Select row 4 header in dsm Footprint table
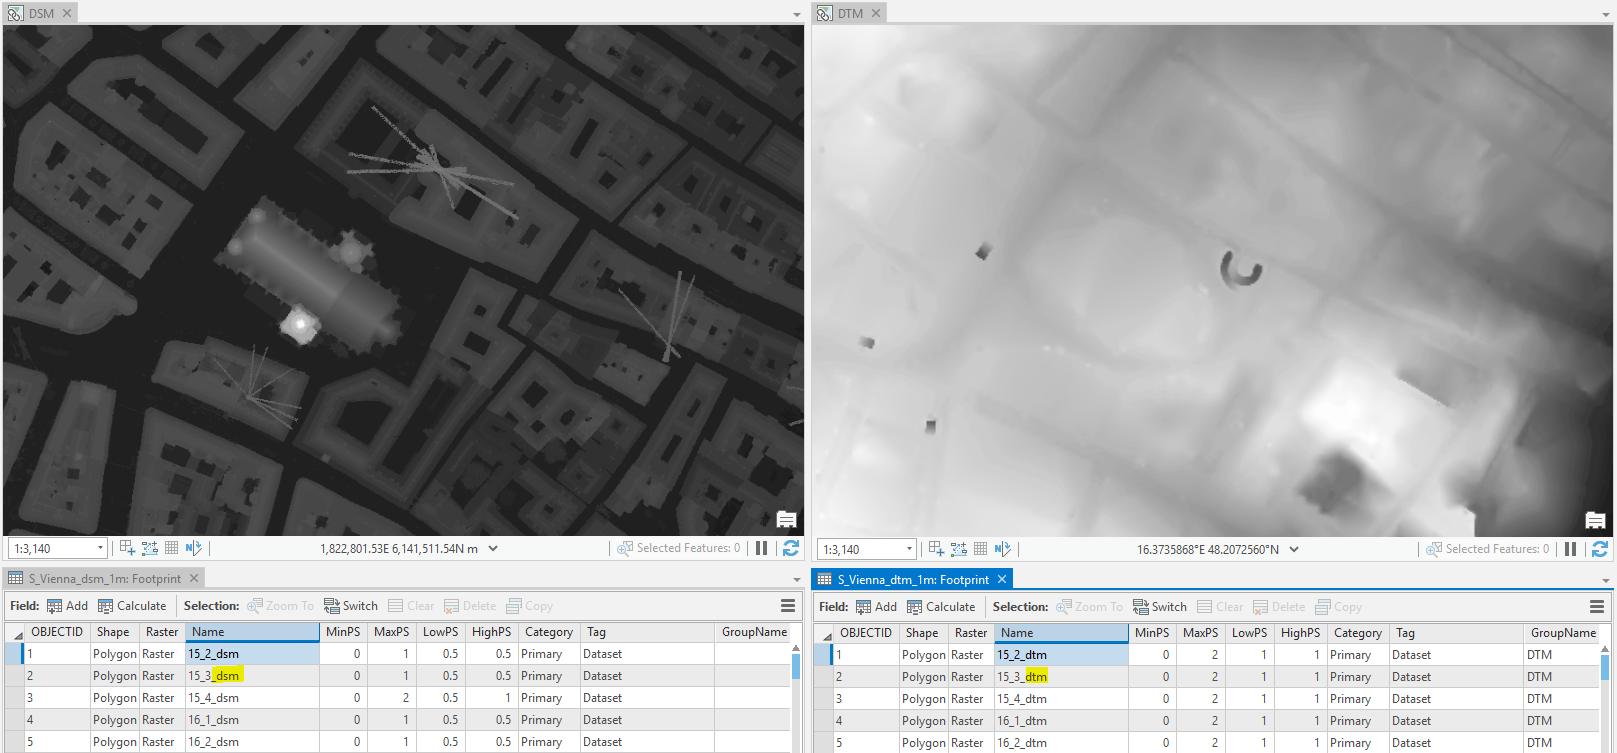The height and width of the screenshot is (753, 1617). coord(13,720)
